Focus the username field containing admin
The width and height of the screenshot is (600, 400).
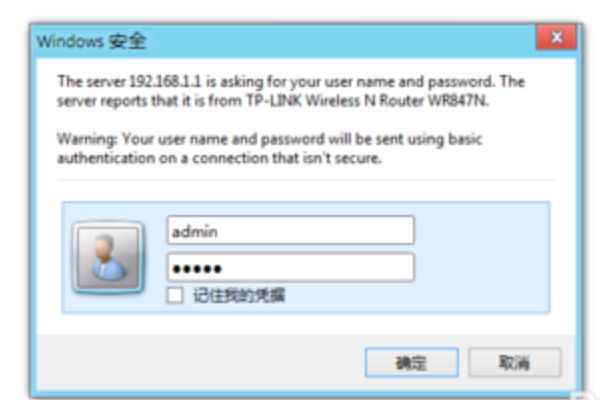(290, 230)
